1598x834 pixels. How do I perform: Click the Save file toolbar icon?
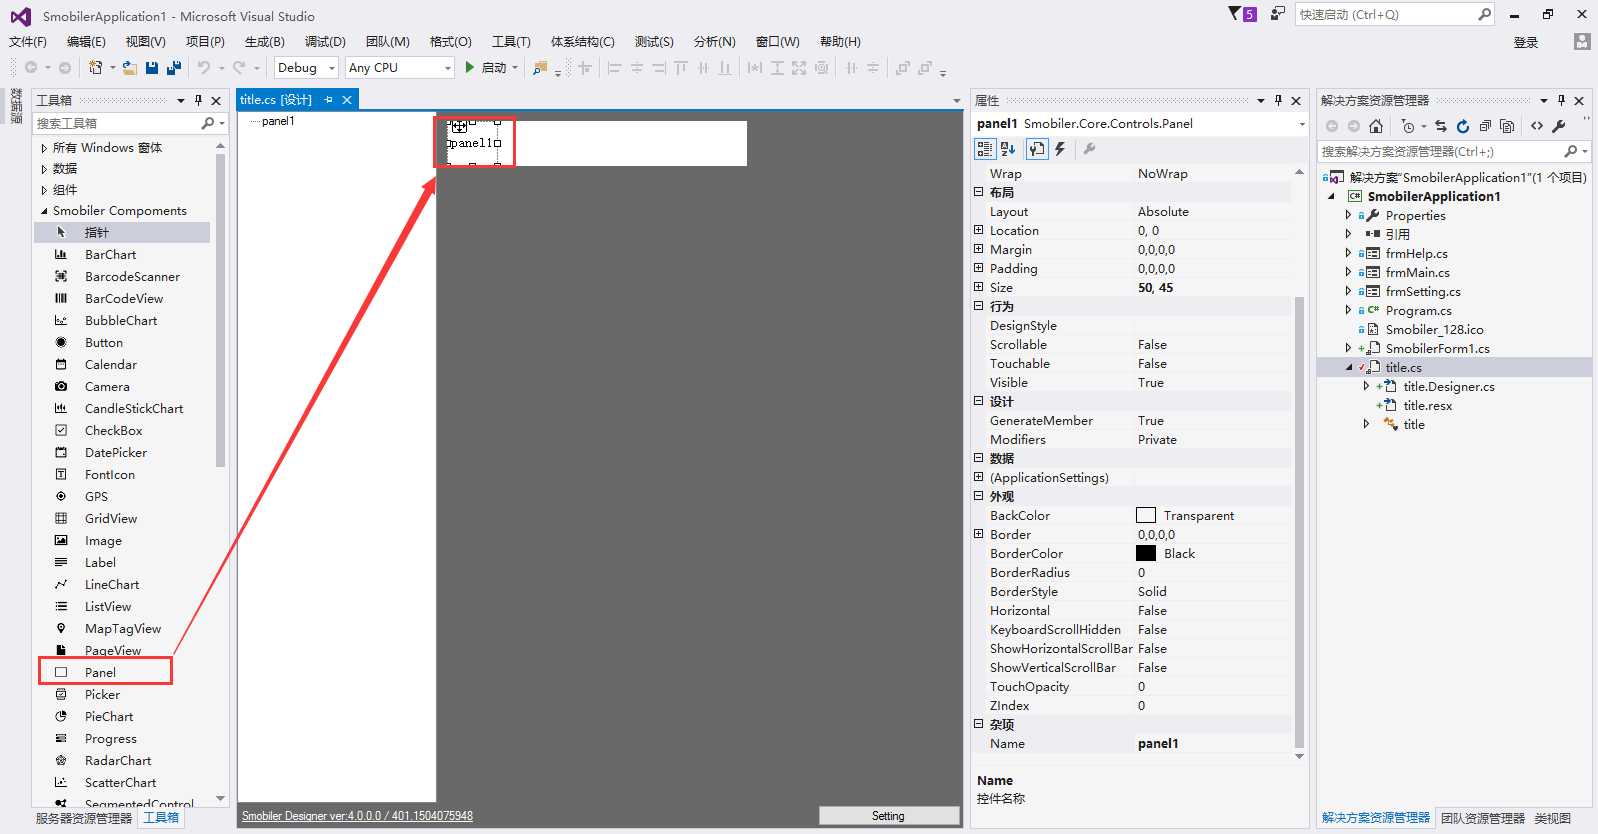(152, 68)
